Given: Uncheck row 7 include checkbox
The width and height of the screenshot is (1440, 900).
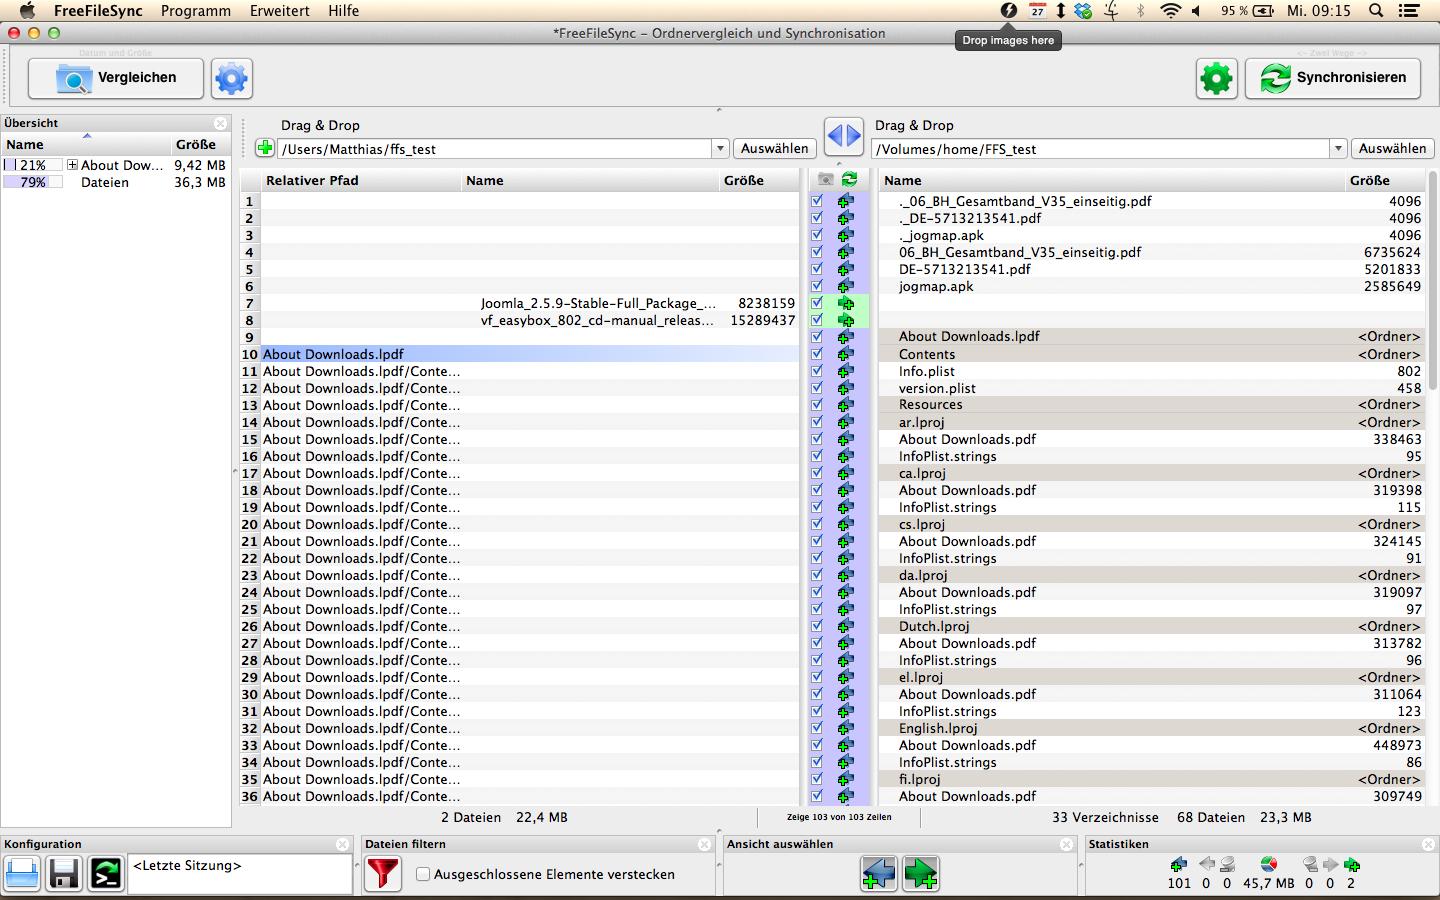Looking at the screenshot, I should [817, 303].
